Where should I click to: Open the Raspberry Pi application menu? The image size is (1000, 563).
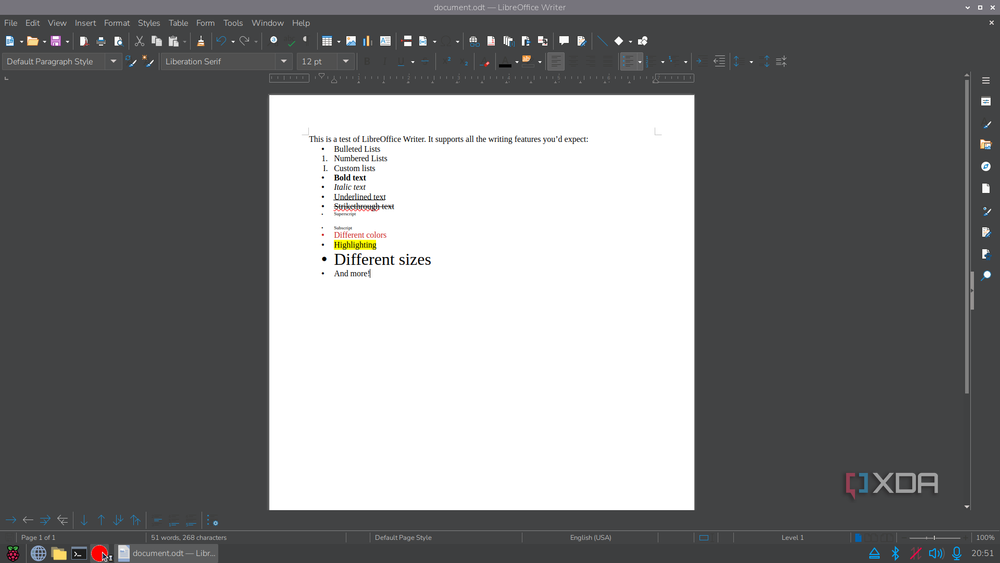tap(13, 553)
